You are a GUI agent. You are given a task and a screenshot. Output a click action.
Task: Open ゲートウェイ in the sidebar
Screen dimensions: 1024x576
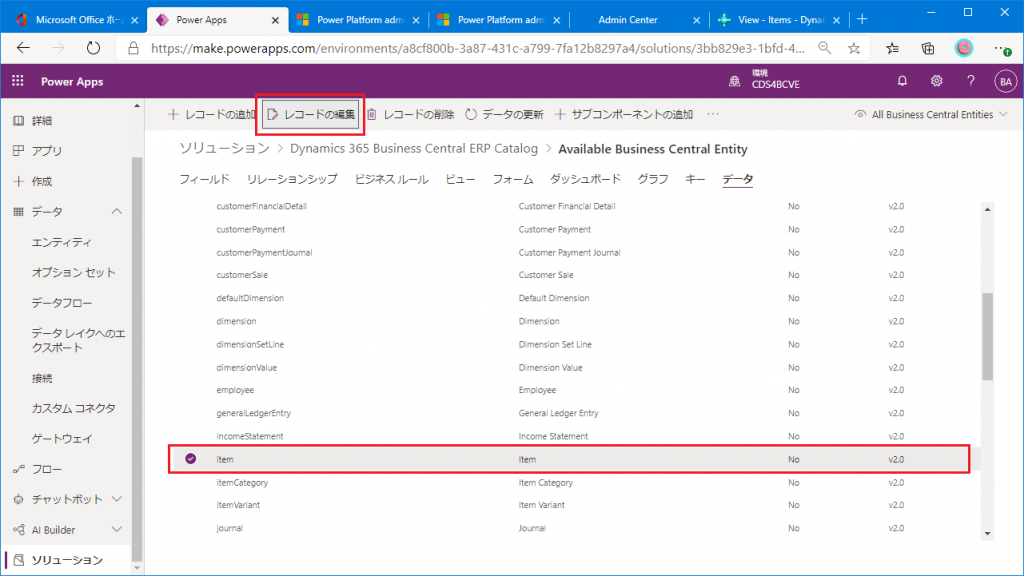(x=62, y=439)
